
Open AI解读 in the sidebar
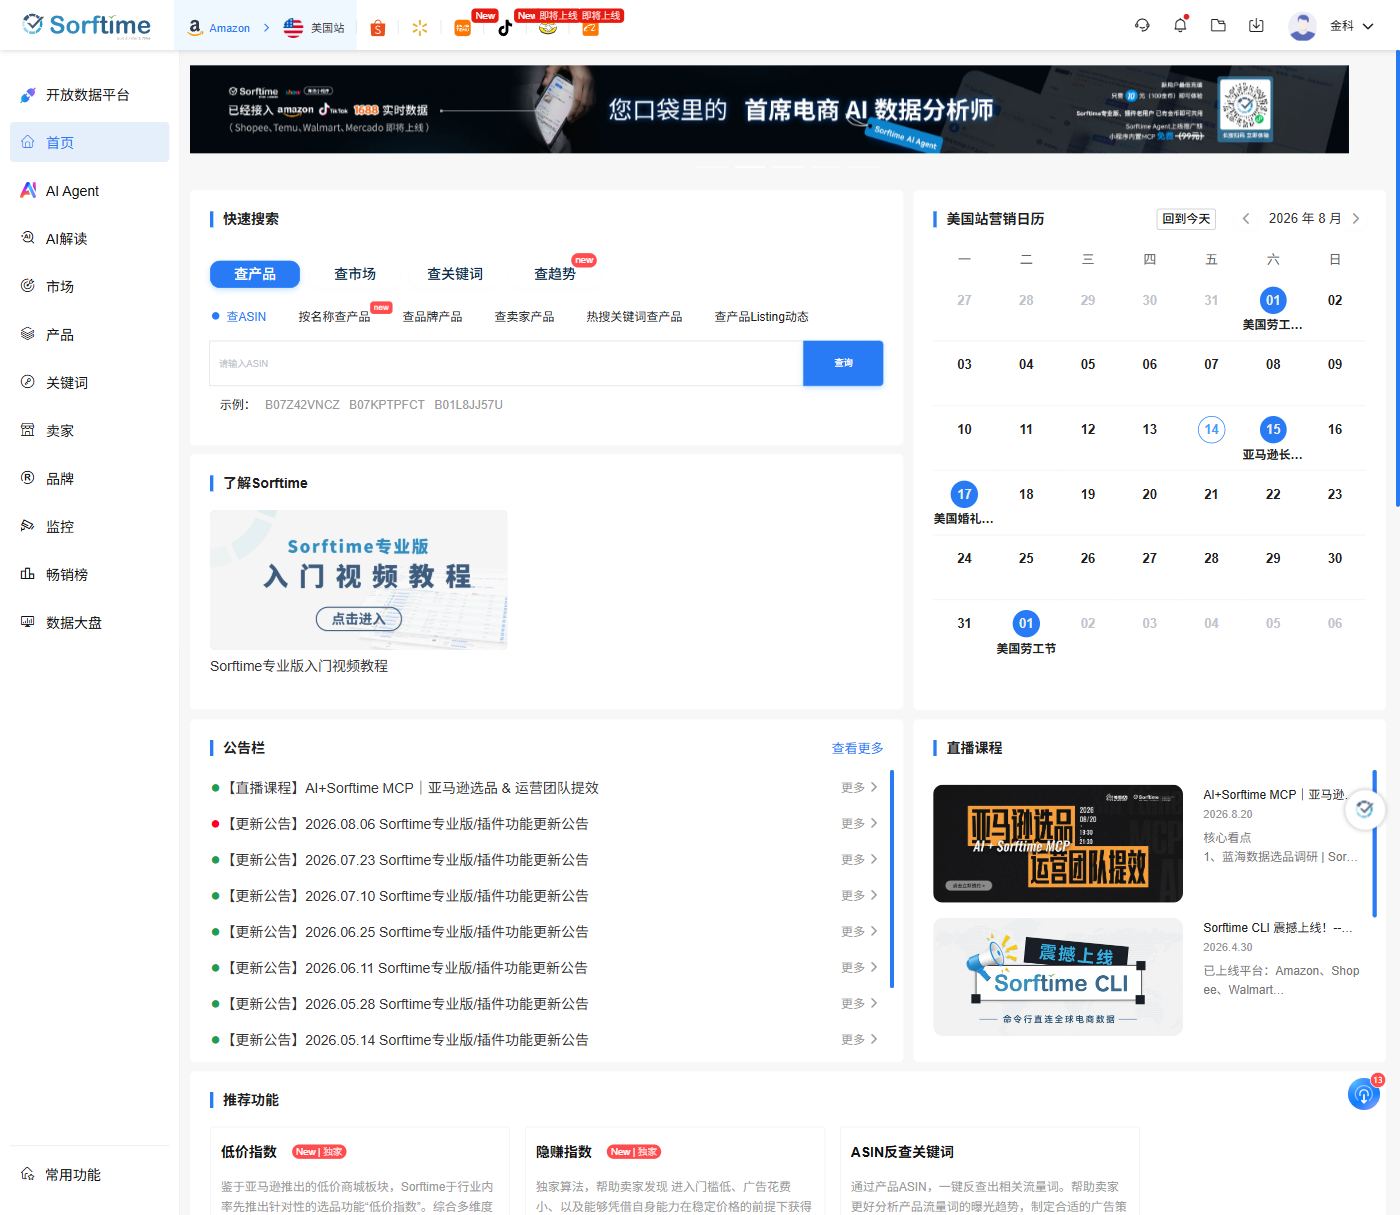coord(89,238)
